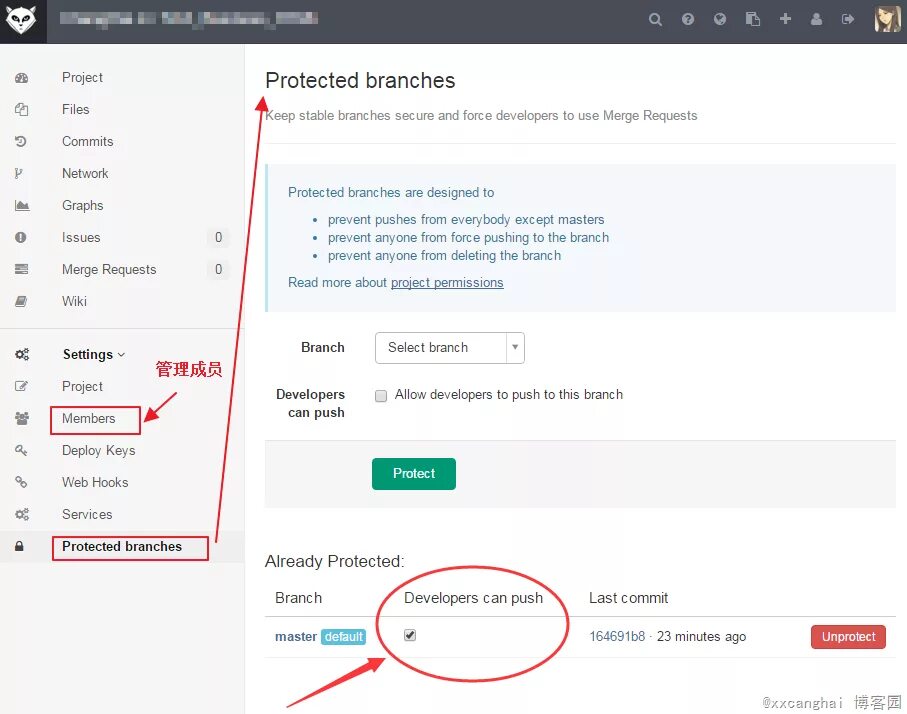Click the snippets pages icon in top bar
Image resolution: width=907 pixels, height=714 pixels.
click(x=752, y=19)
